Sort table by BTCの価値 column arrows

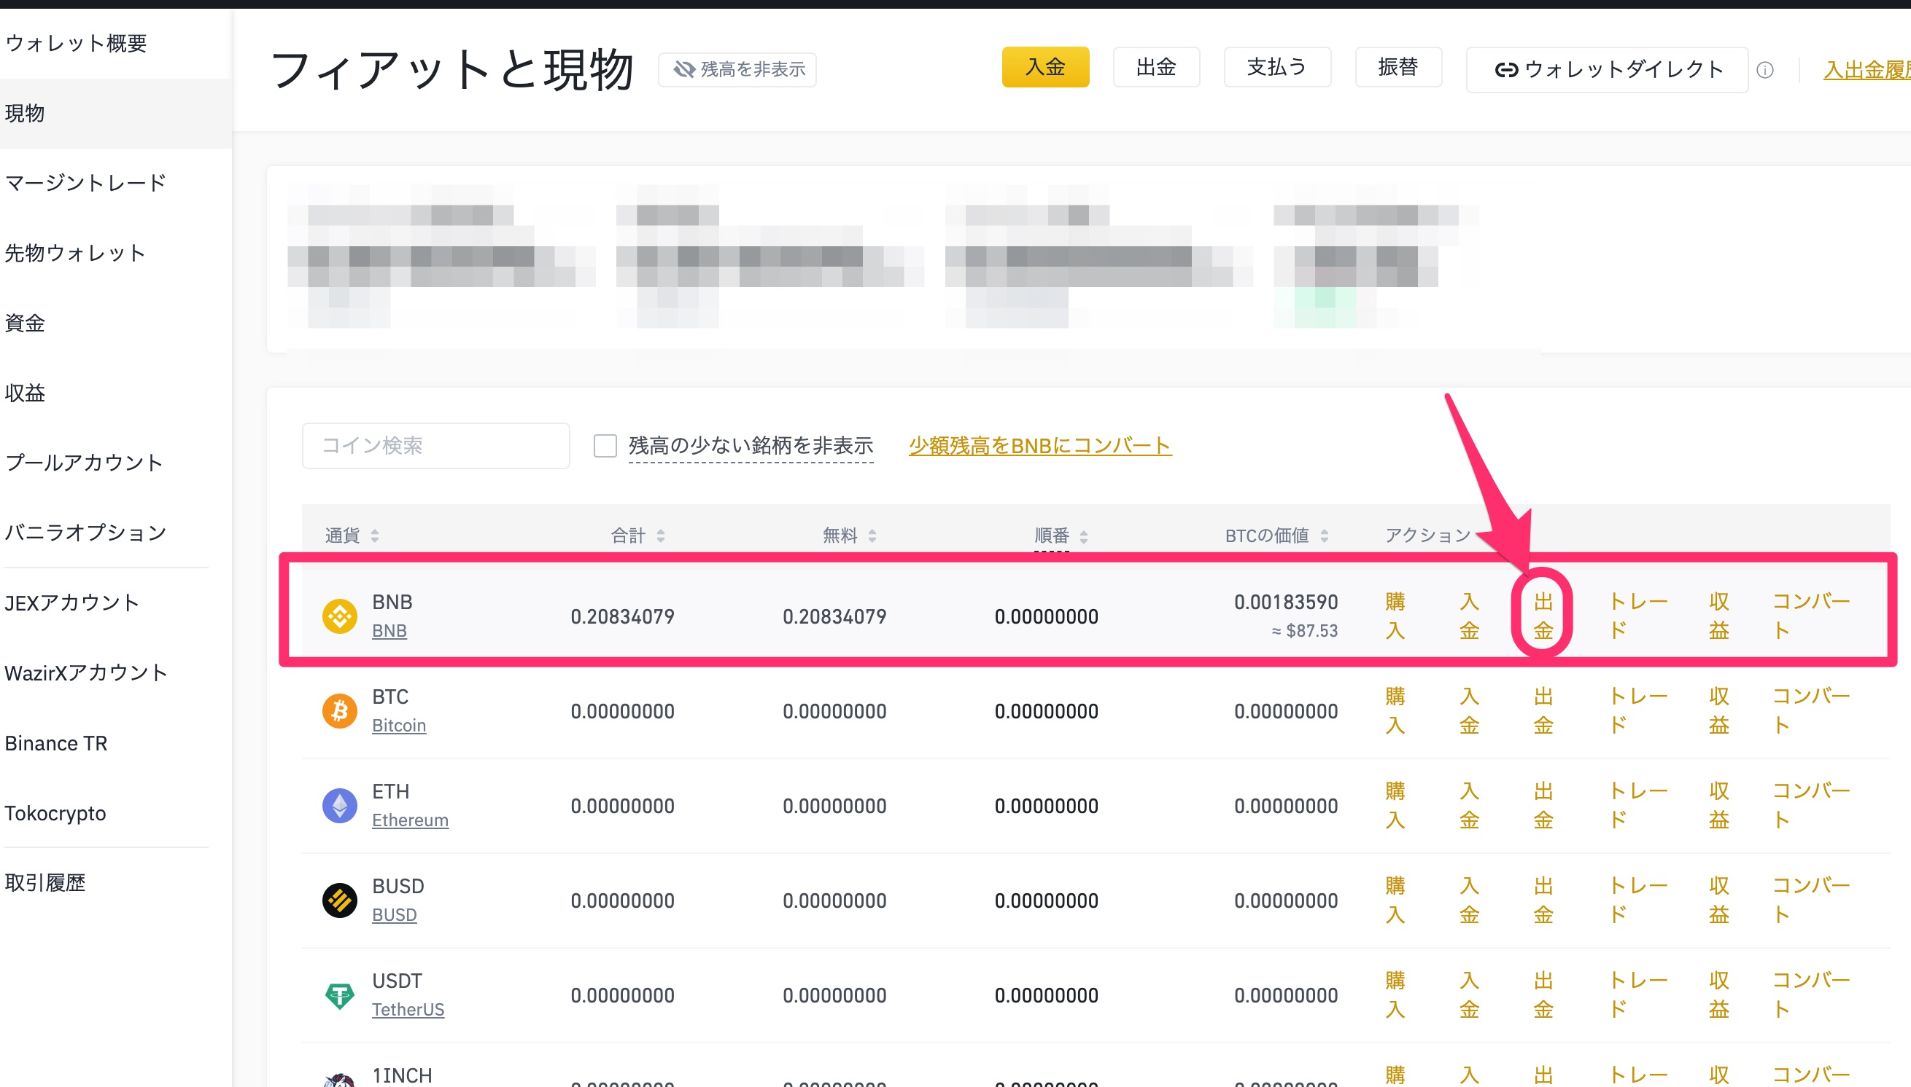pos(1324,536)
